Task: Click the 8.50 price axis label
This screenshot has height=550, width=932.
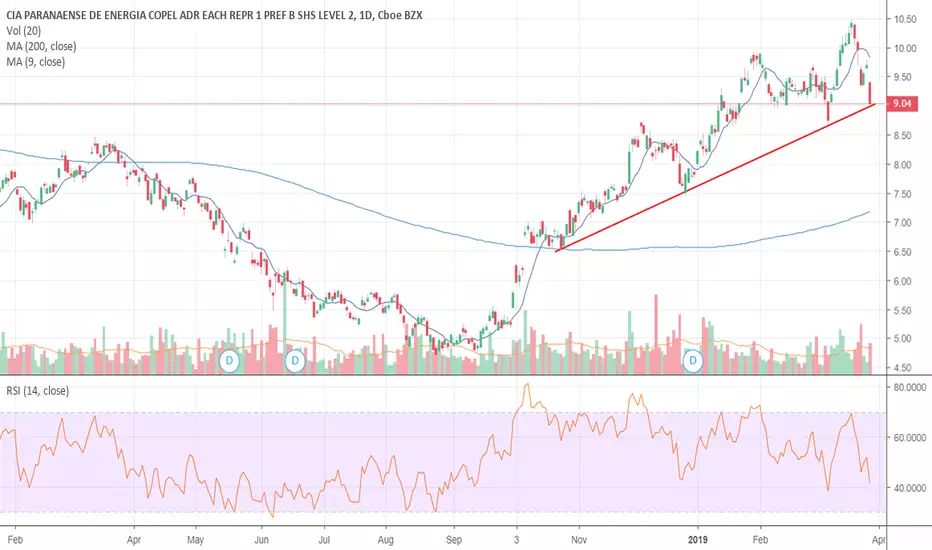Action: coord(905,136)
